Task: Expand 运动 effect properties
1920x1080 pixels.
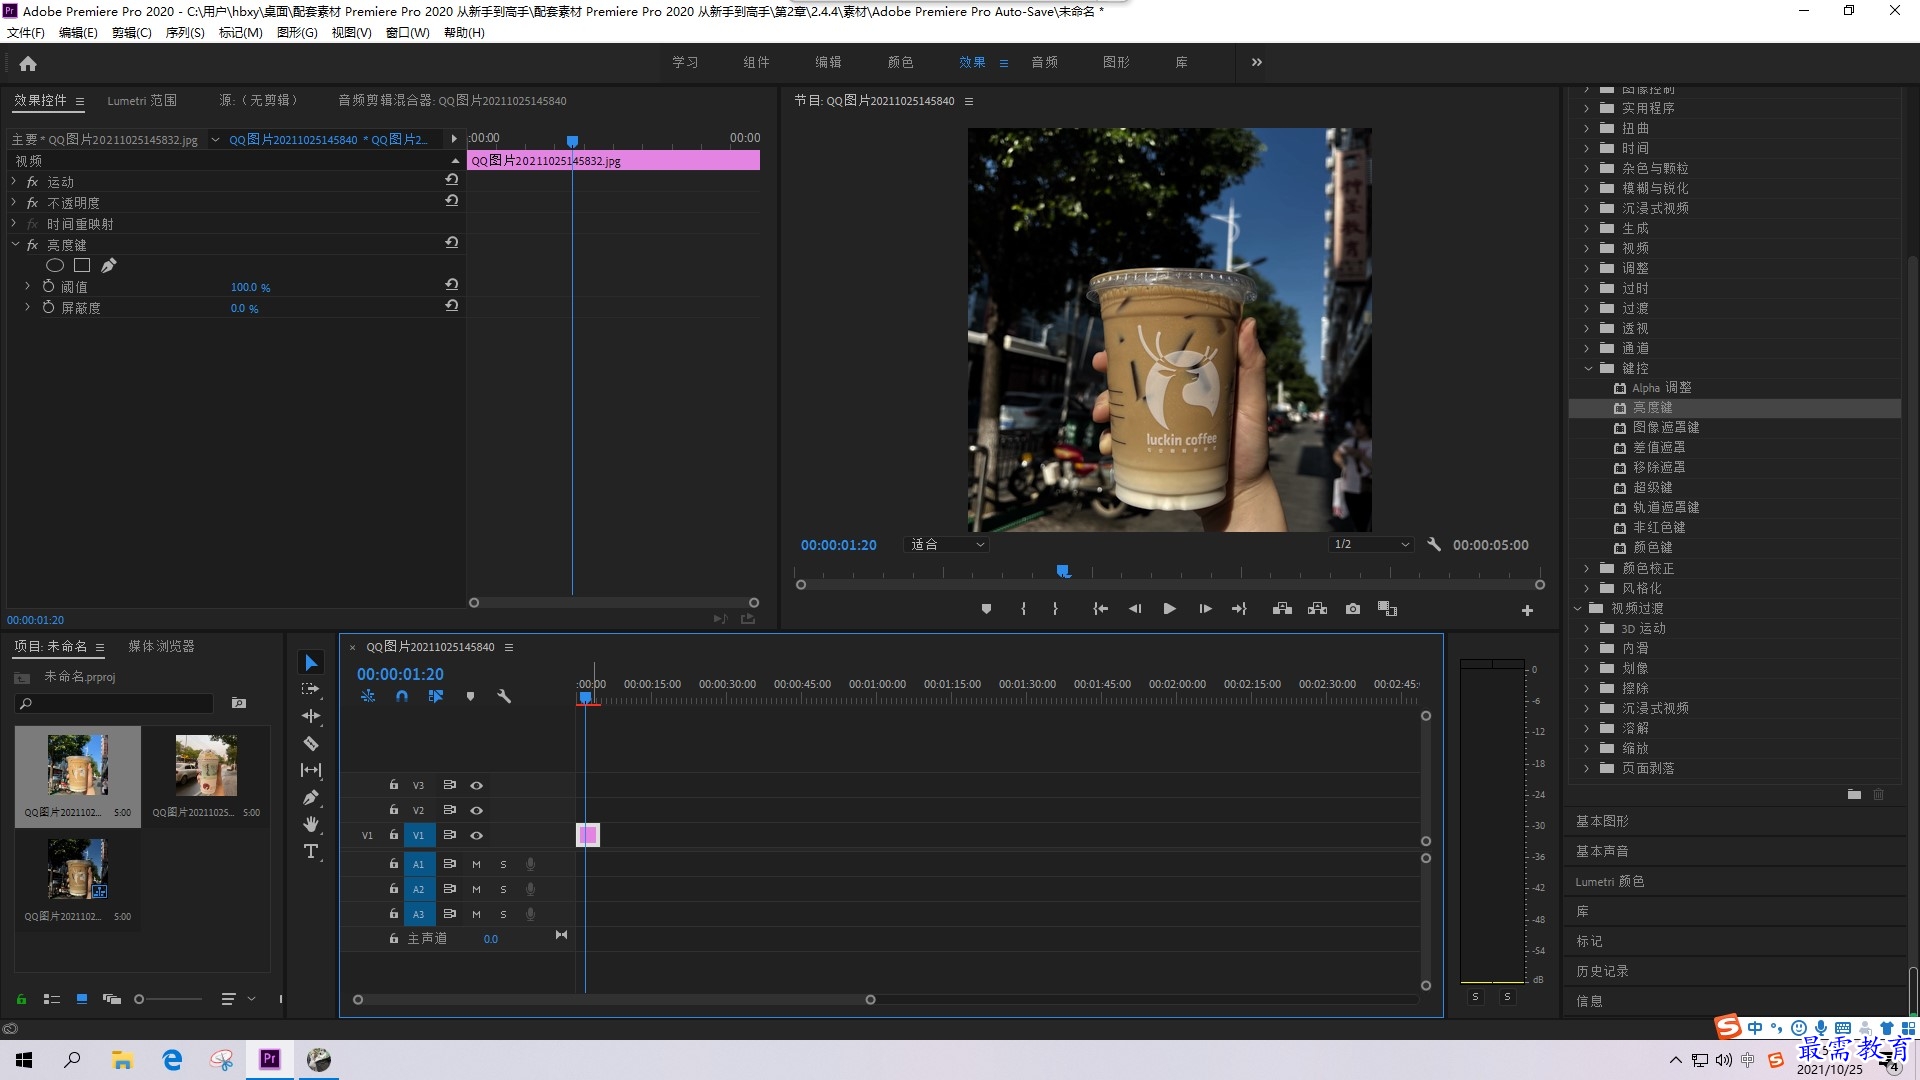Action: tap(14, 182)
